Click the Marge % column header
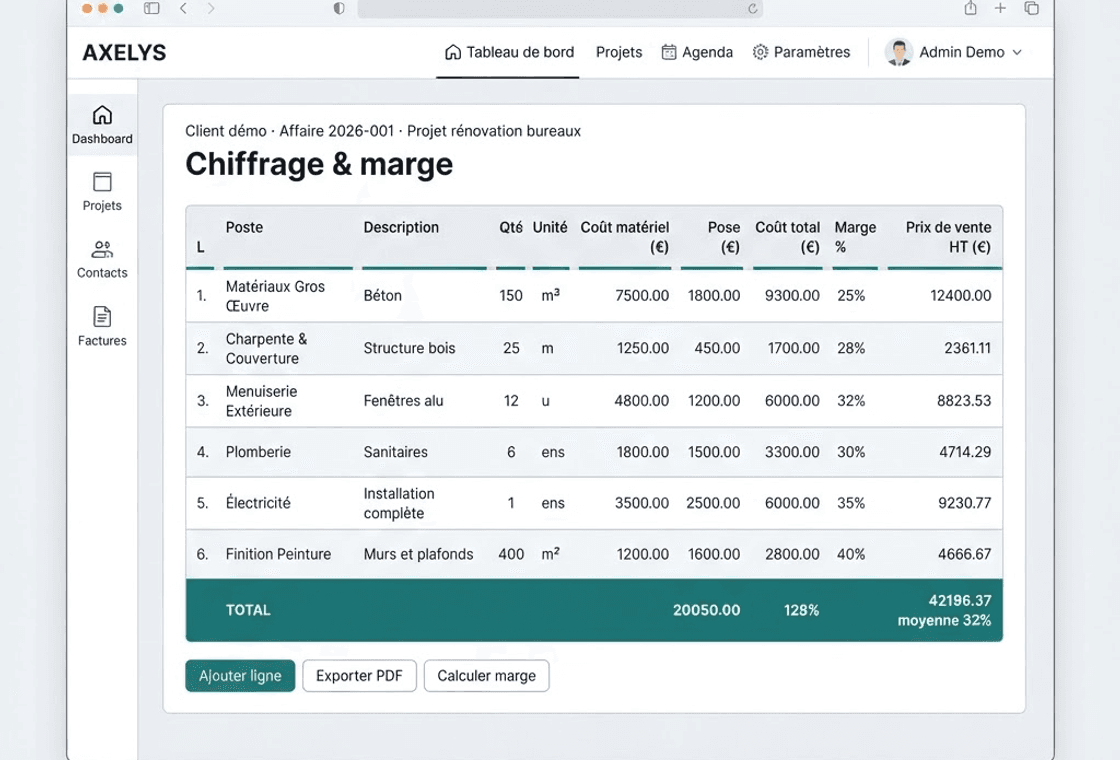Viewport: 1120px width, 760px height. coord(855,237)
